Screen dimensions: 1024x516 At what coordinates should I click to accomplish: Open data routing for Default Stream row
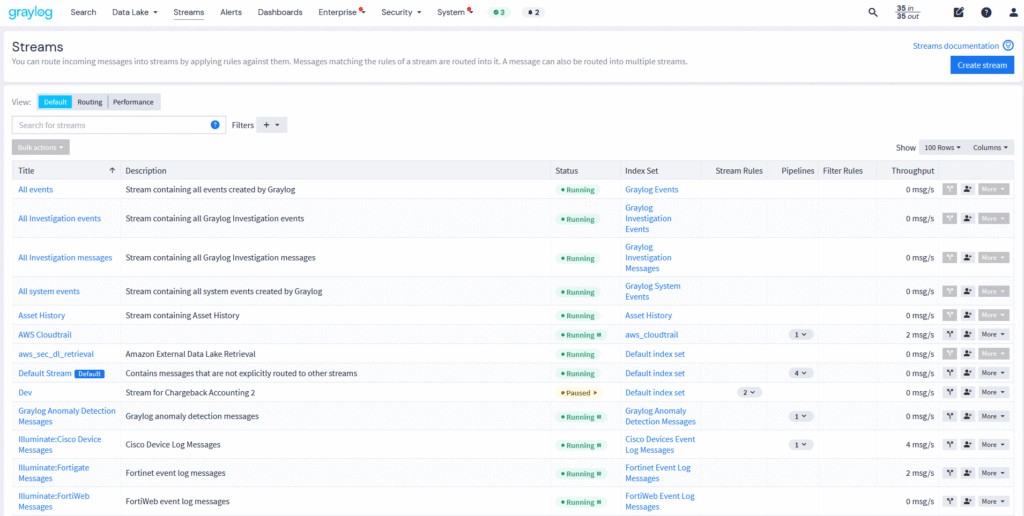950,373
